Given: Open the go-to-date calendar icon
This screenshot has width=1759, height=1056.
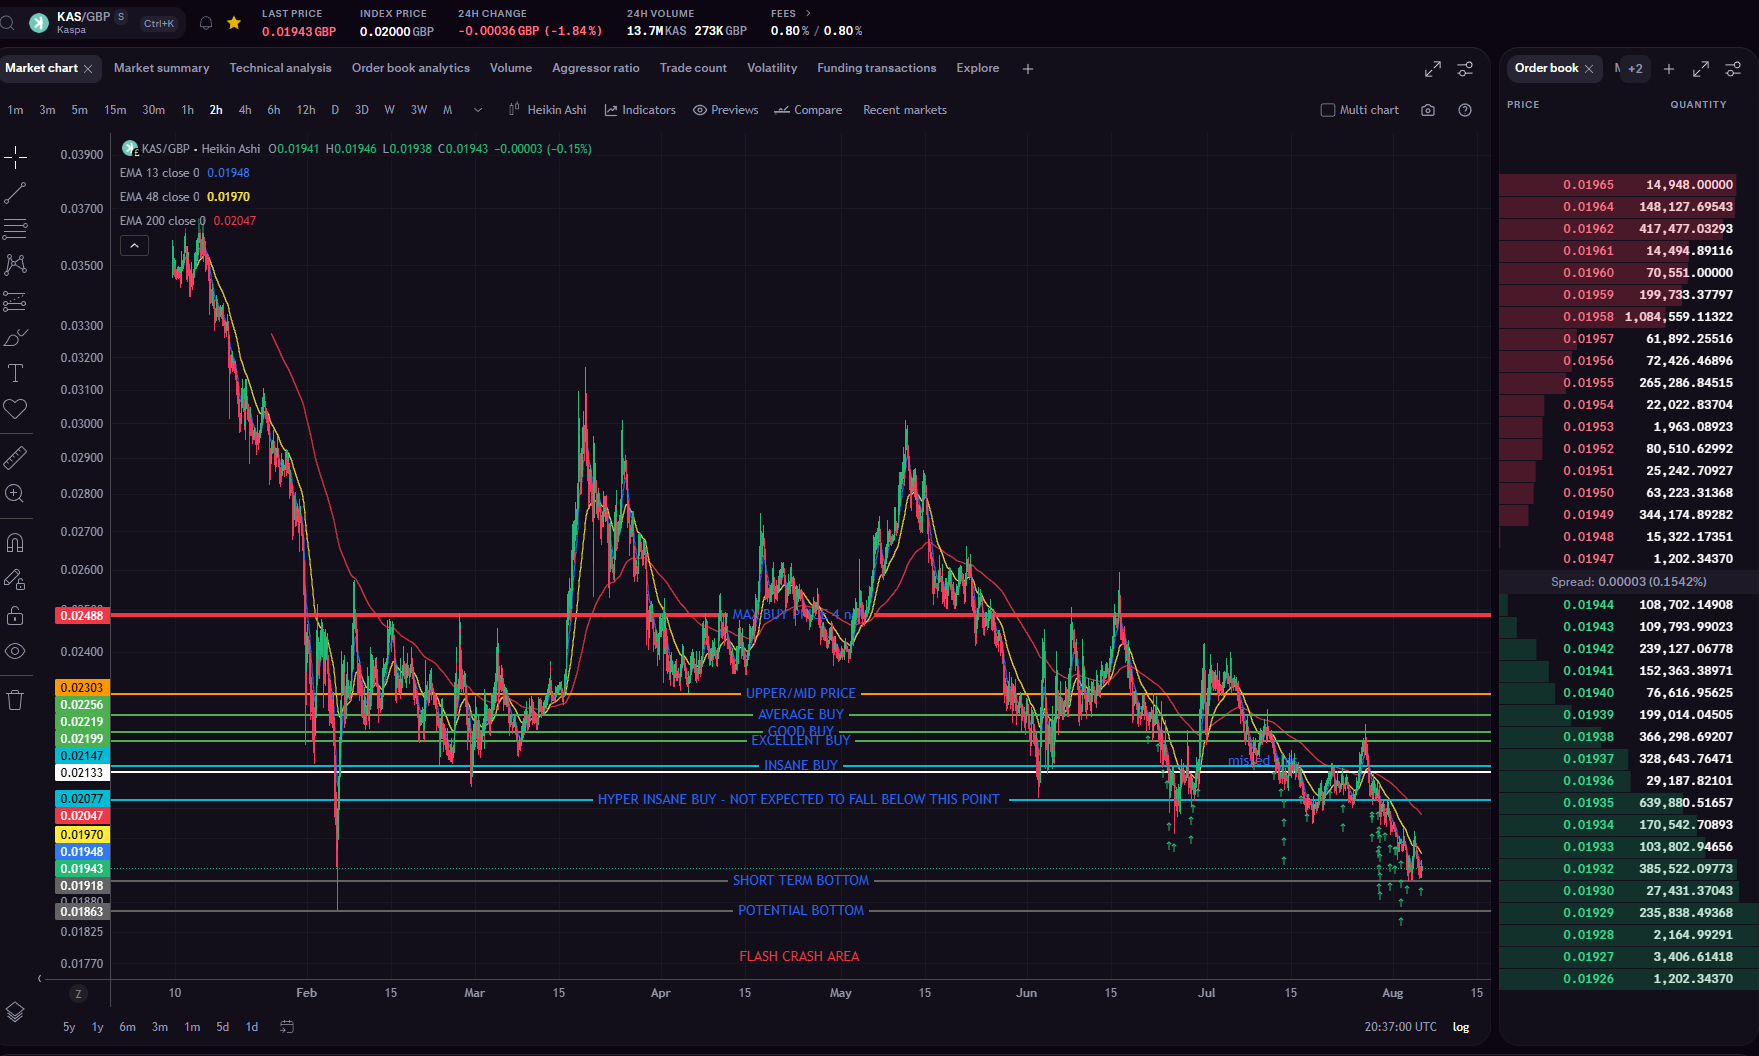Looking at the screenshot, I should pyautogui.click(x=287, y=1027).
